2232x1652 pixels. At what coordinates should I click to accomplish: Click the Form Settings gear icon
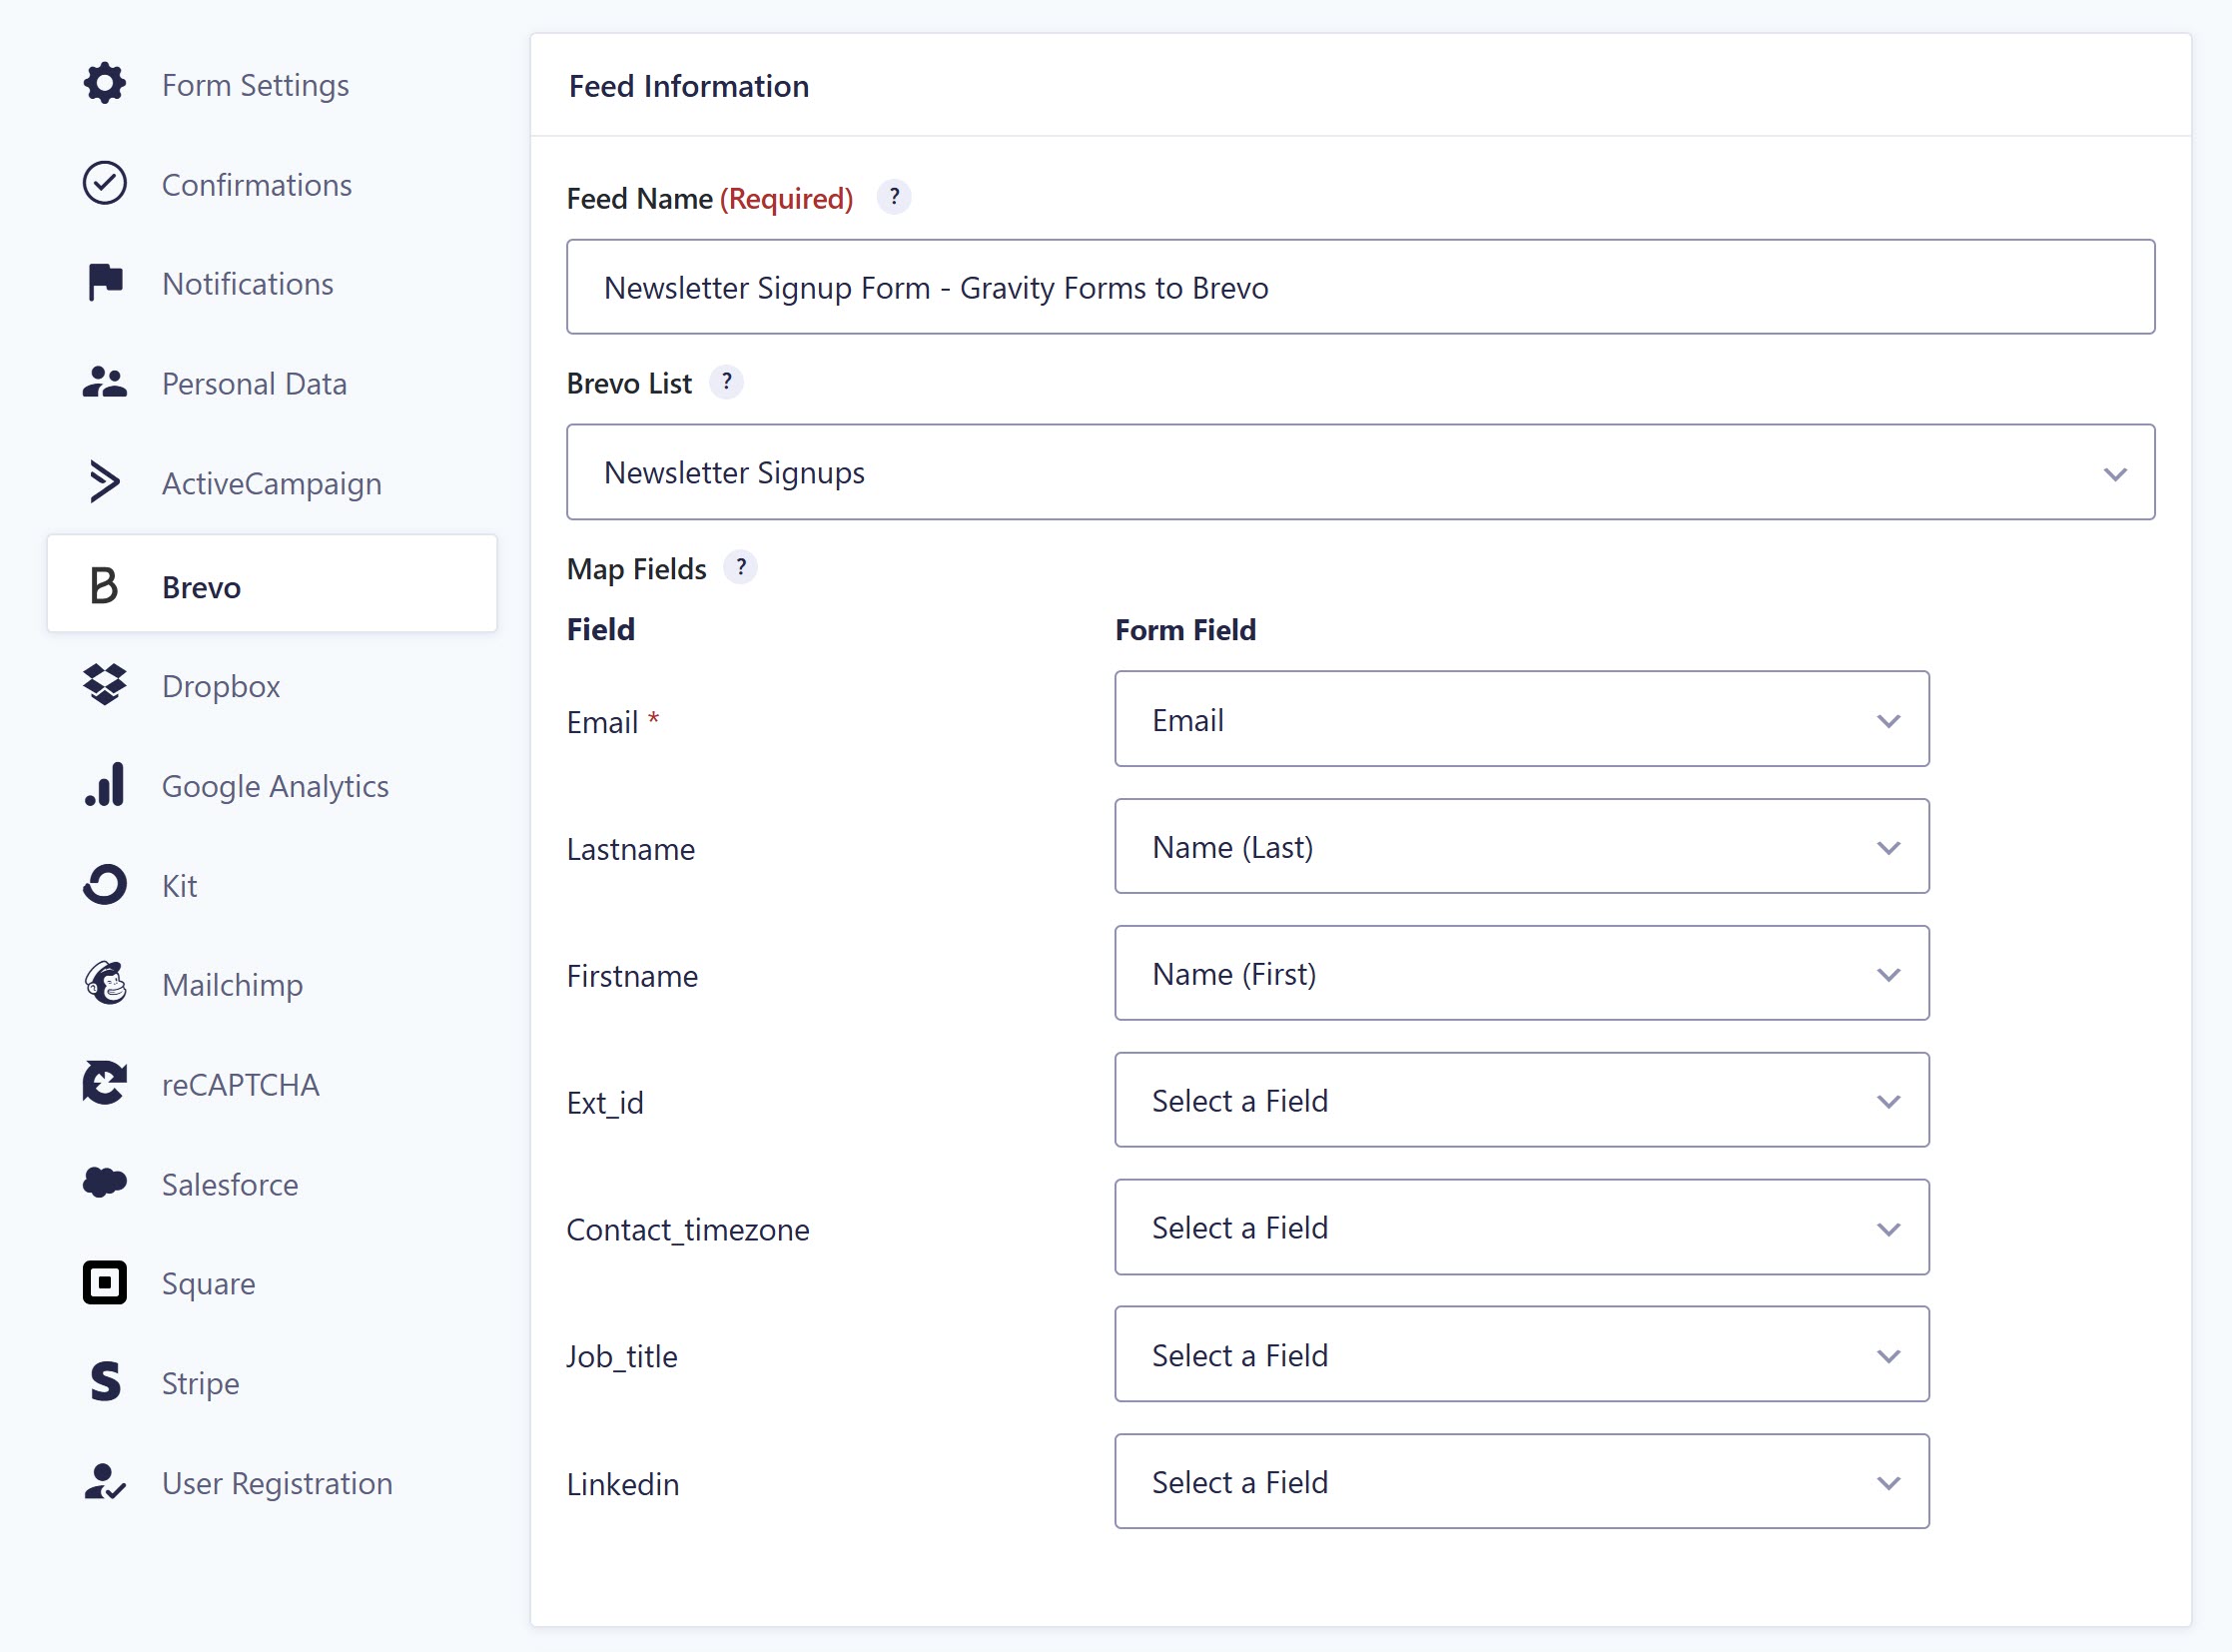point(104,84)
